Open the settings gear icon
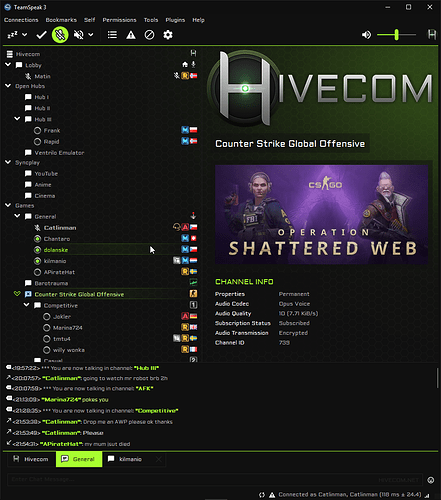 click(168, 35)
